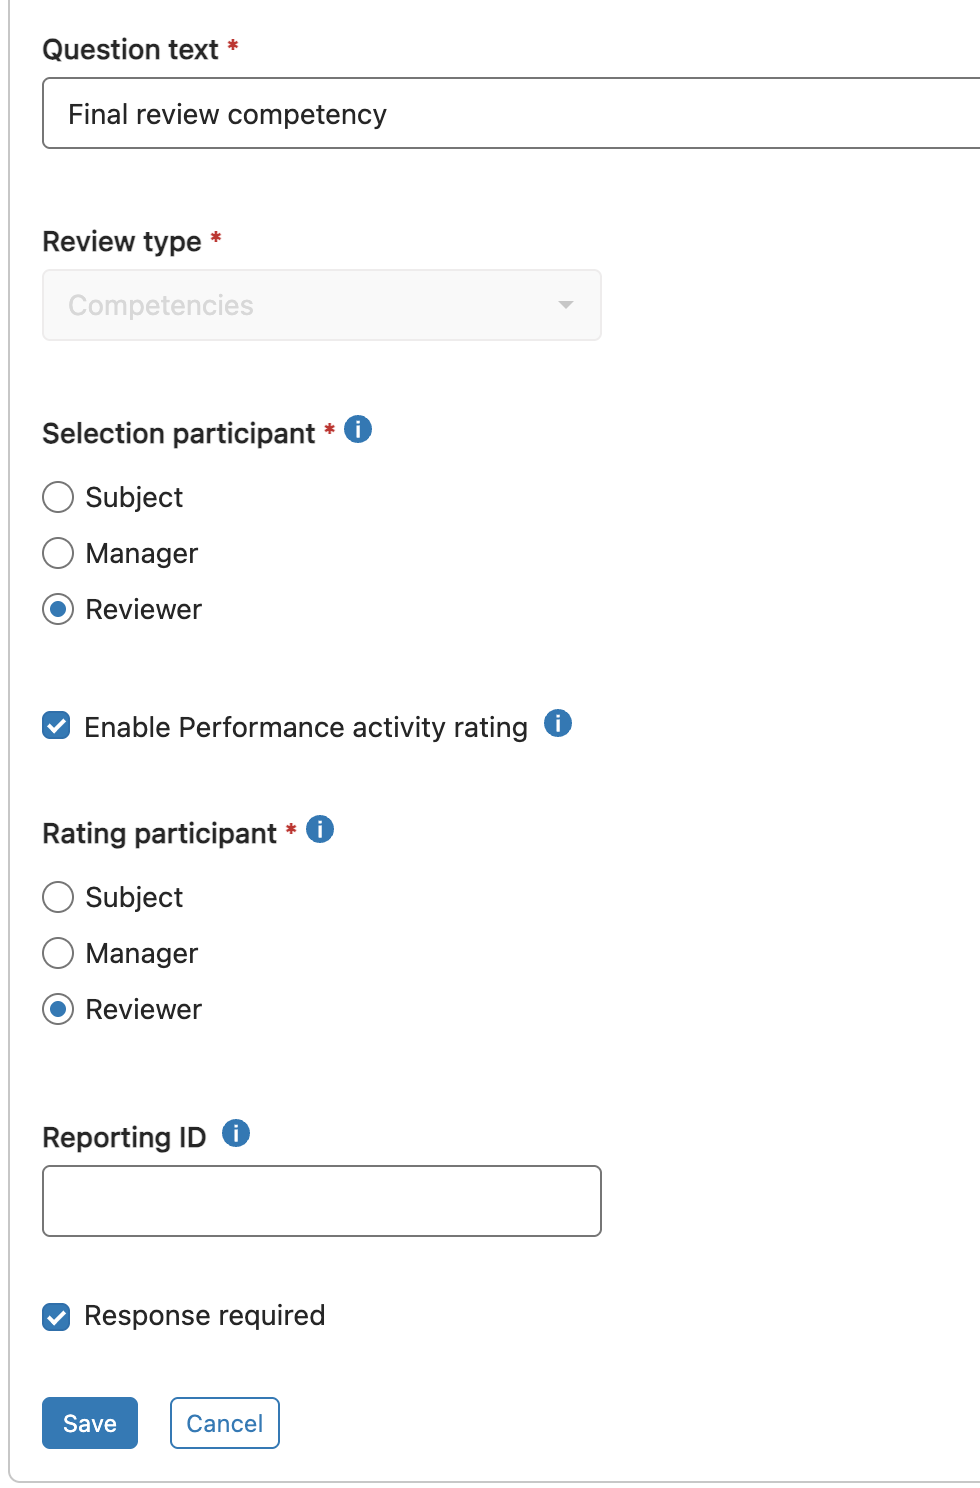Click the Rating participant info icon
980x1488 pixels.
click(x=320, y=829)
